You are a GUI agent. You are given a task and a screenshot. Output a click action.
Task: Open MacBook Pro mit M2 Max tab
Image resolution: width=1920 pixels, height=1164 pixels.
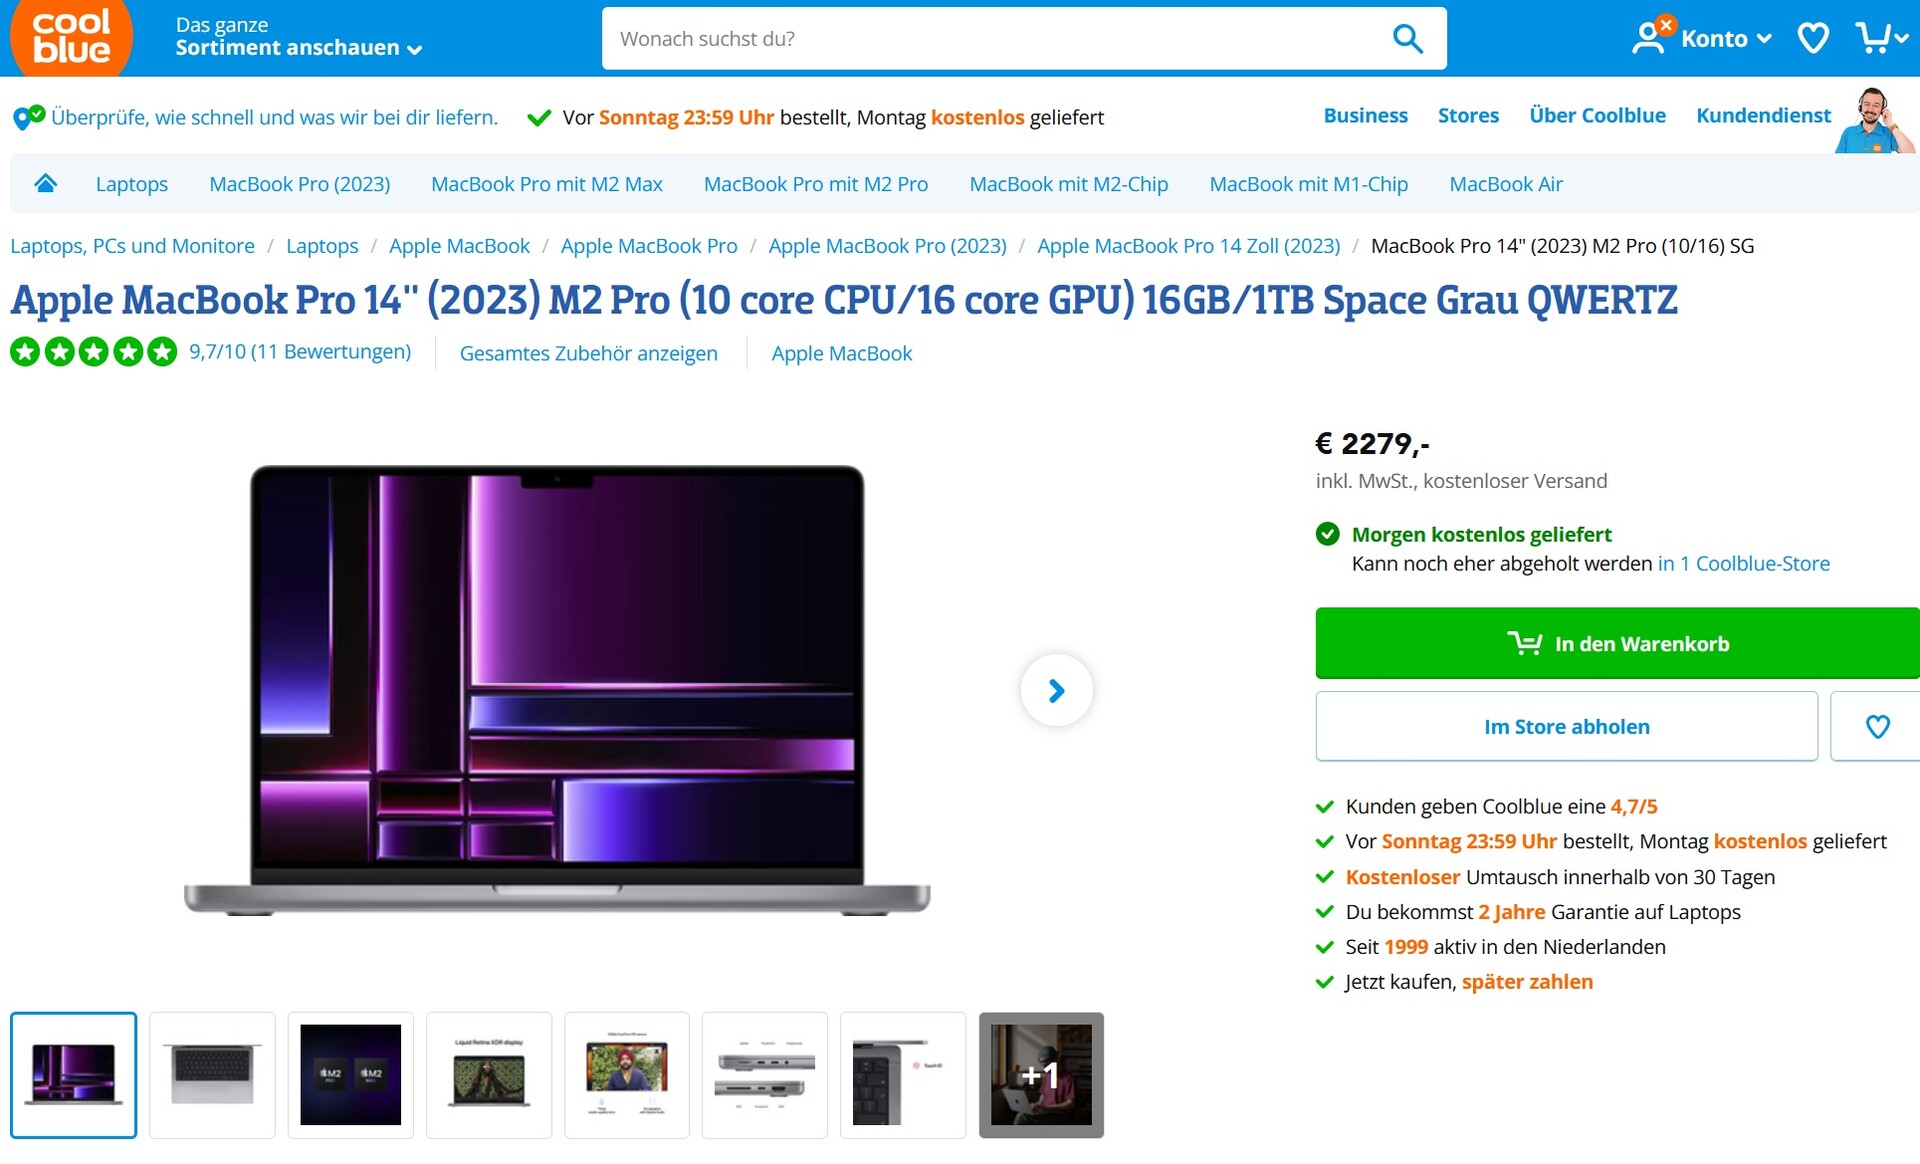tap(546, 184)
